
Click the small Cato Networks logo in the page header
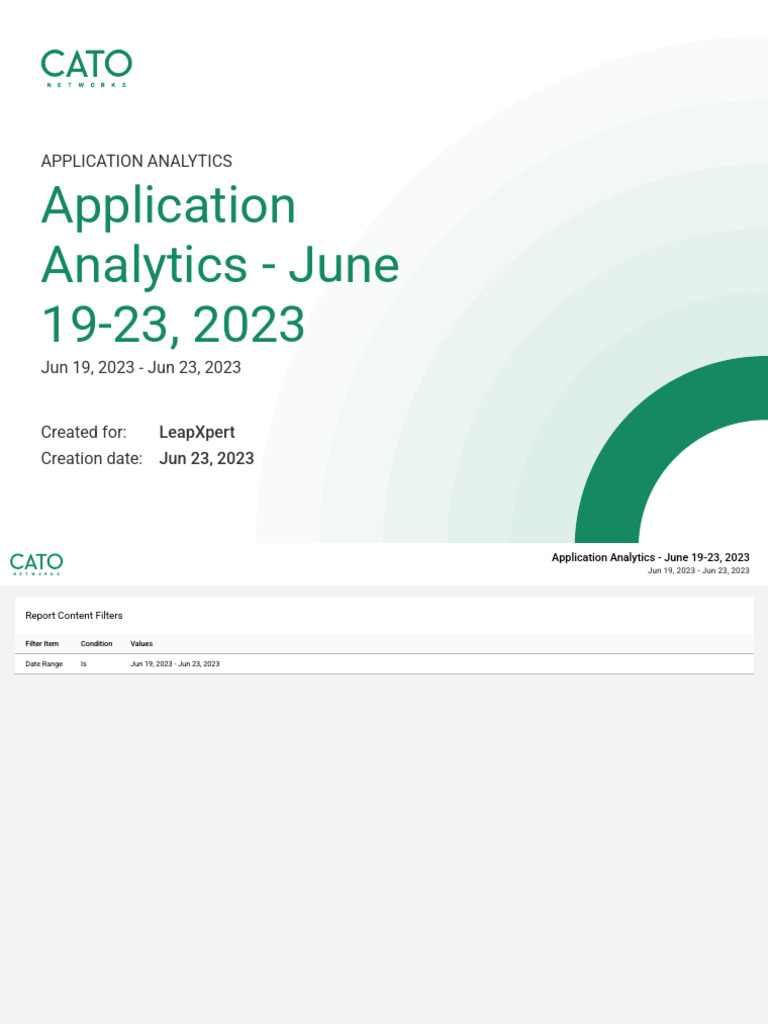pos(37,564)
